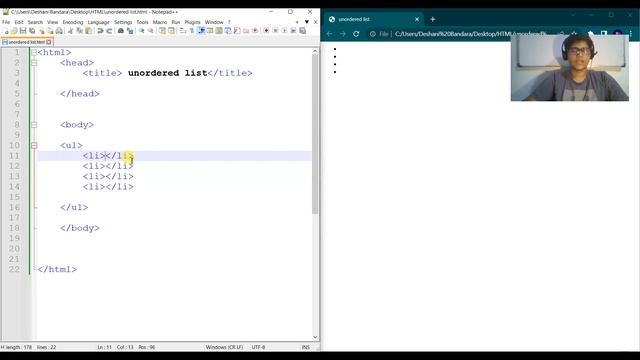This screenshot has width=640, height=360.
Task: Start macro recording with red Record icon
Action: [266, 31]
